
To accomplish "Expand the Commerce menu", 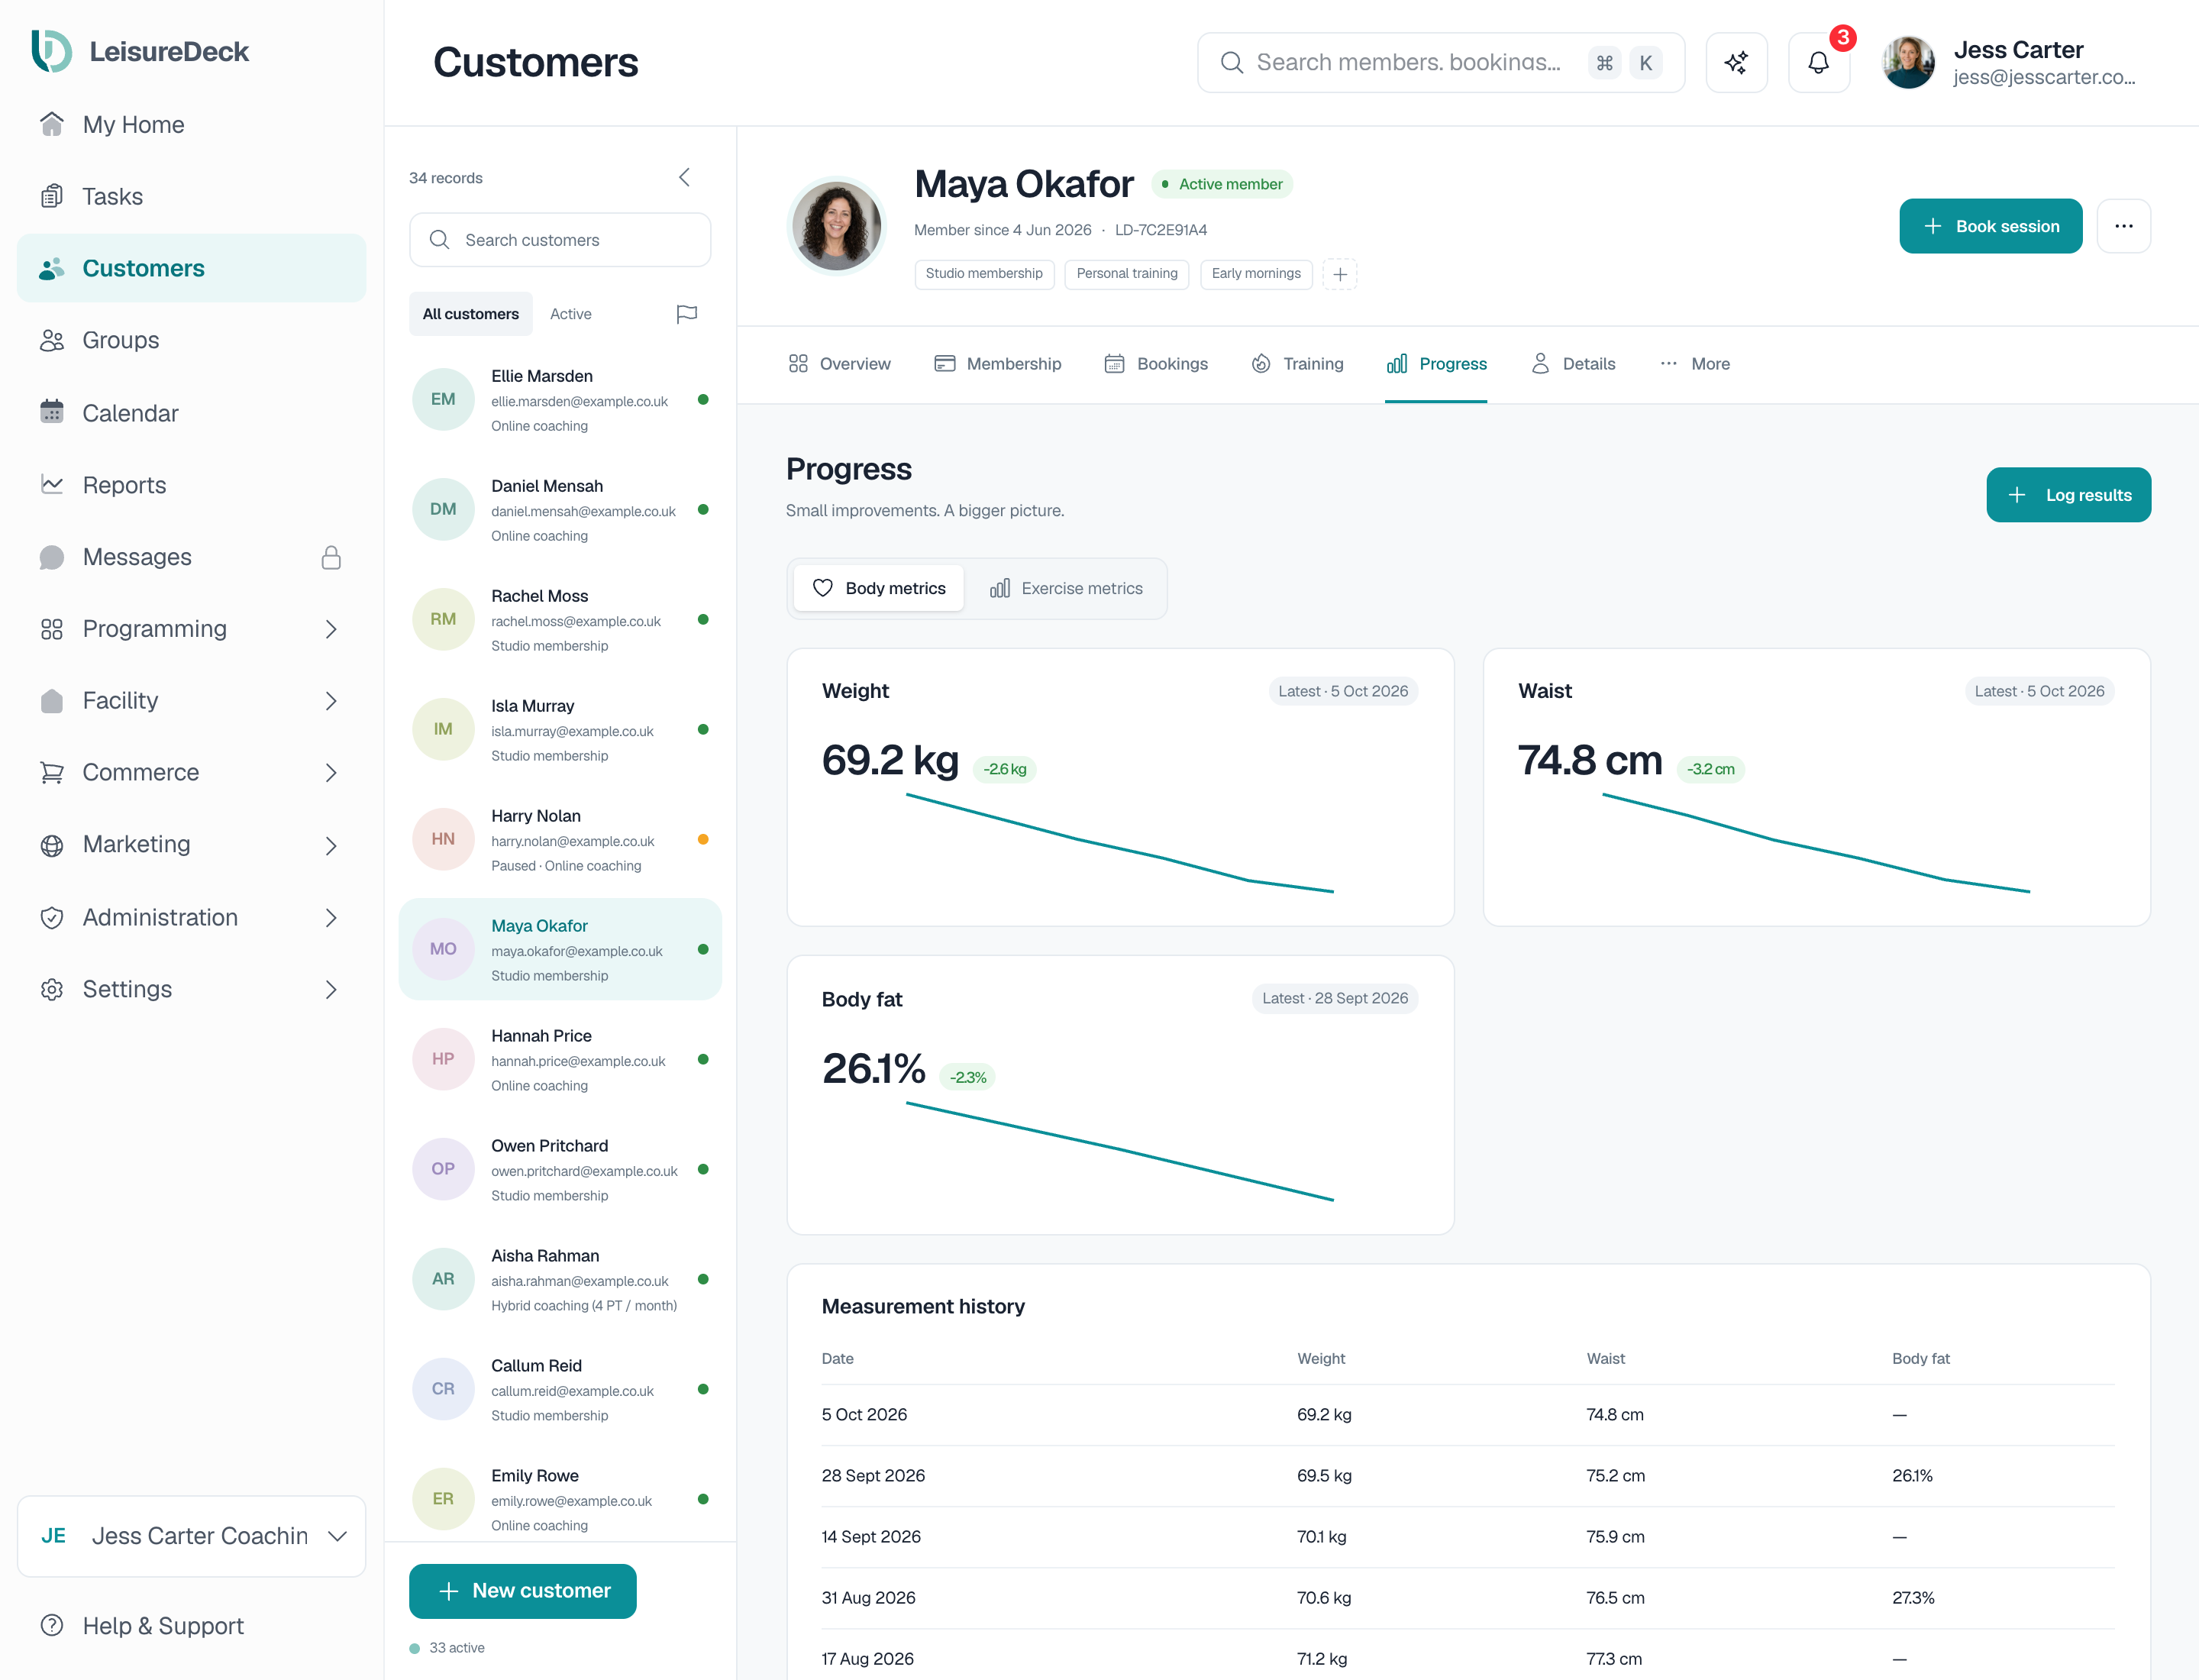I will tap(331, 773).
